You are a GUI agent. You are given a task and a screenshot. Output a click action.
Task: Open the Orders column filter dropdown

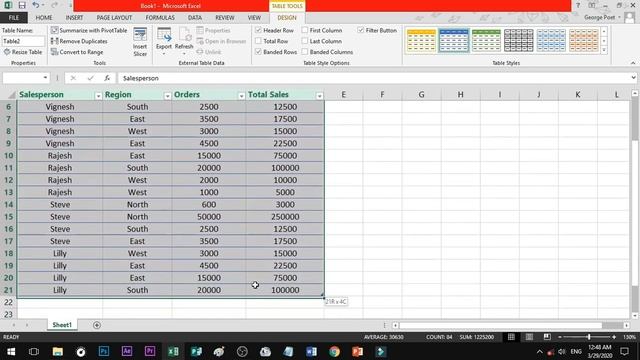click(241, 96)
